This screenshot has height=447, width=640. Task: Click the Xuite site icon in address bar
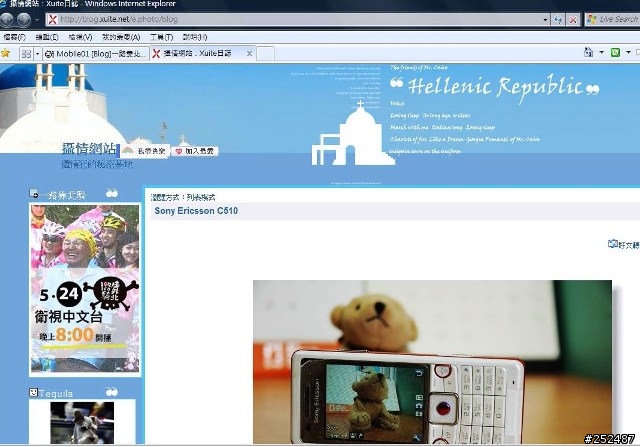coord(53,19)
